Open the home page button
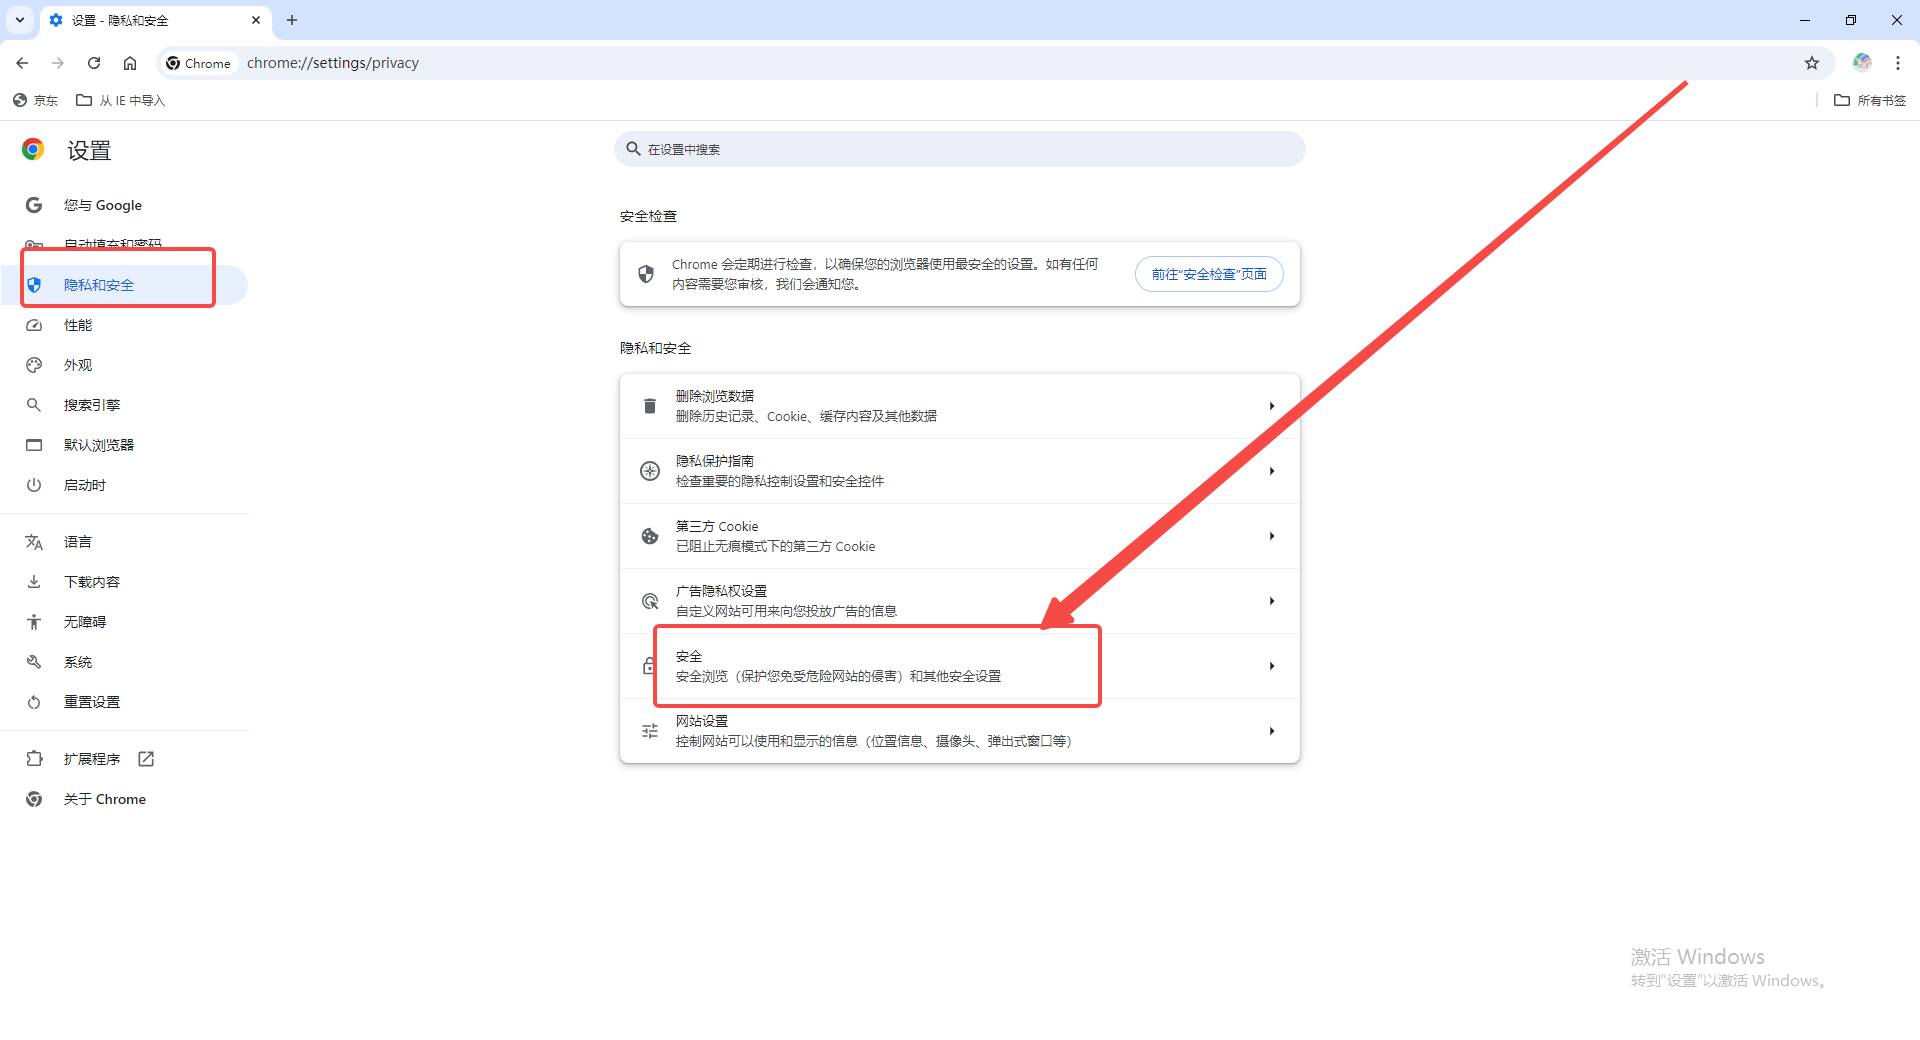The image size is (1920, 1040). 130,63
